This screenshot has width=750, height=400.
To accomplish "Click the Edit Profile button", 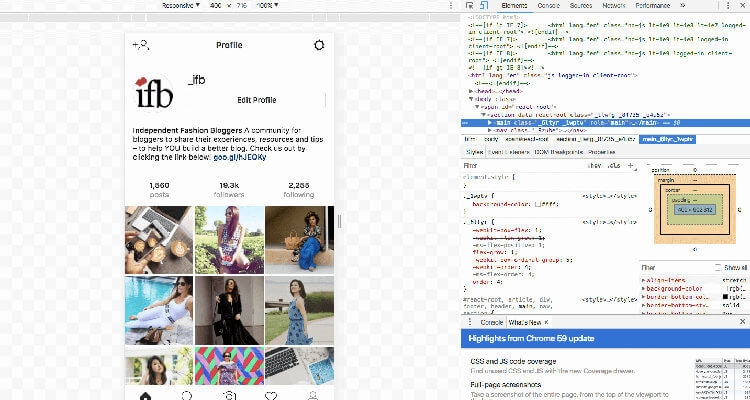I will click(257, 100).
